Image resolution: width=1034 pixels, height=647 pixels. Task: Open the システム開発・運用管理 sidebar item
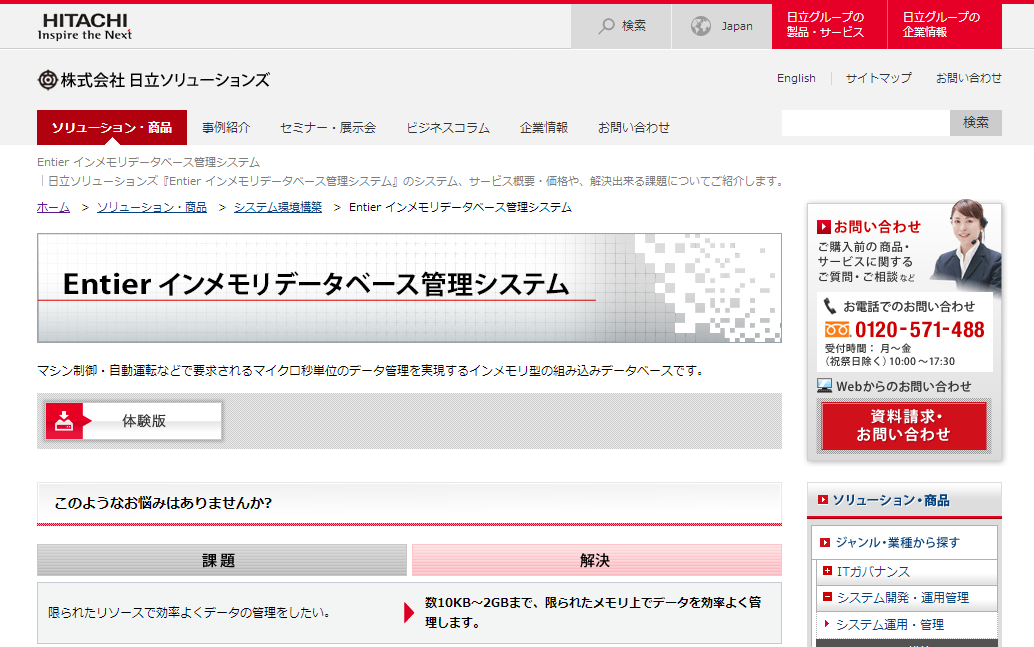coord(903,598)
